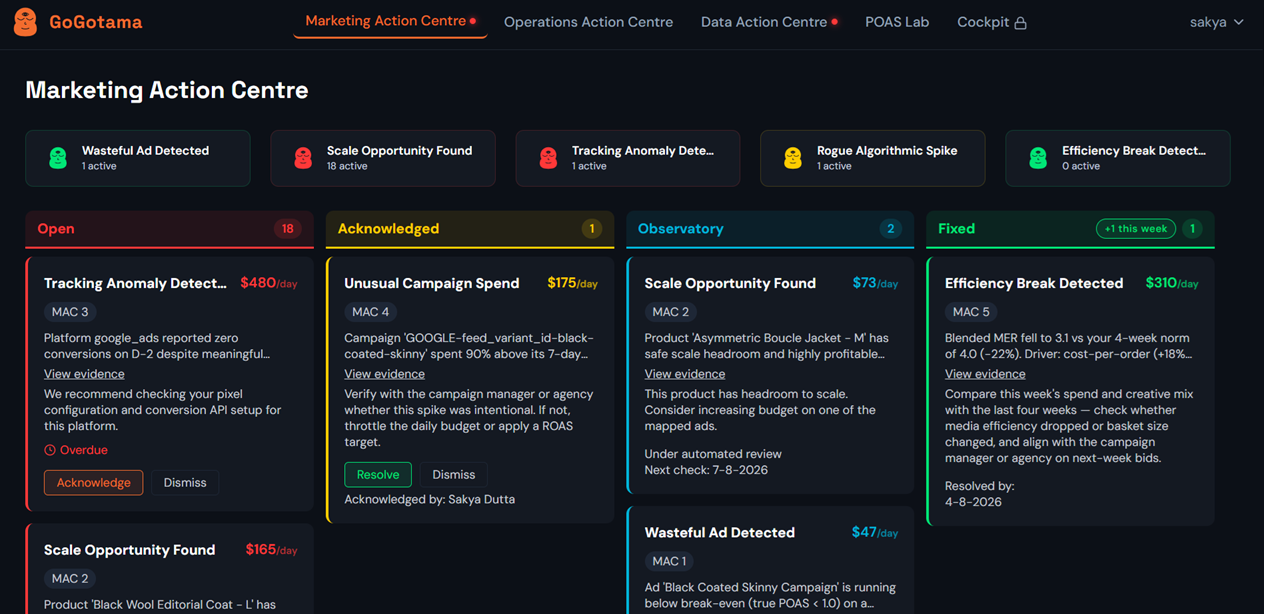The image size is (1264, 614).
Task: Select the Efficiency Break filter card
Action: (x=1118, y=158)
